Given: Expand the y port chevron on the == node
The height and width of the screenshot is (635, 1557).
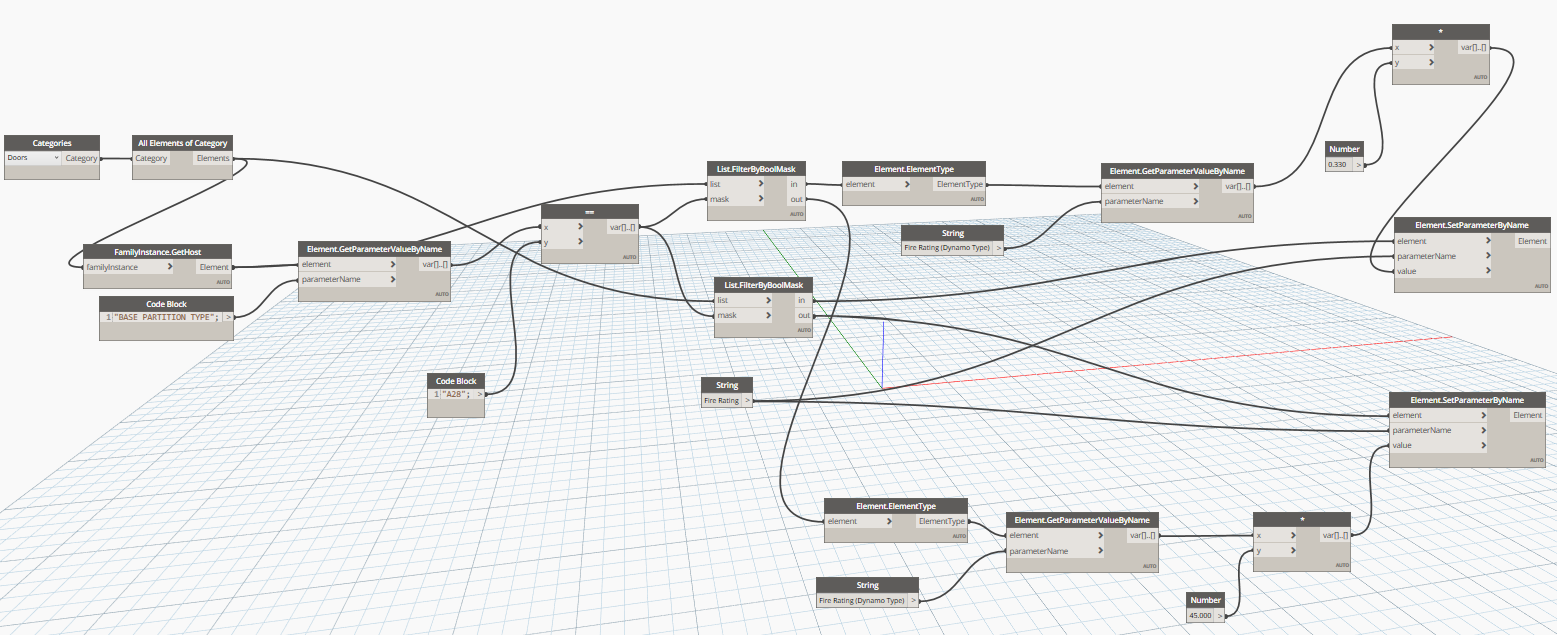Looking at the screenshot, I should (579, 242).
